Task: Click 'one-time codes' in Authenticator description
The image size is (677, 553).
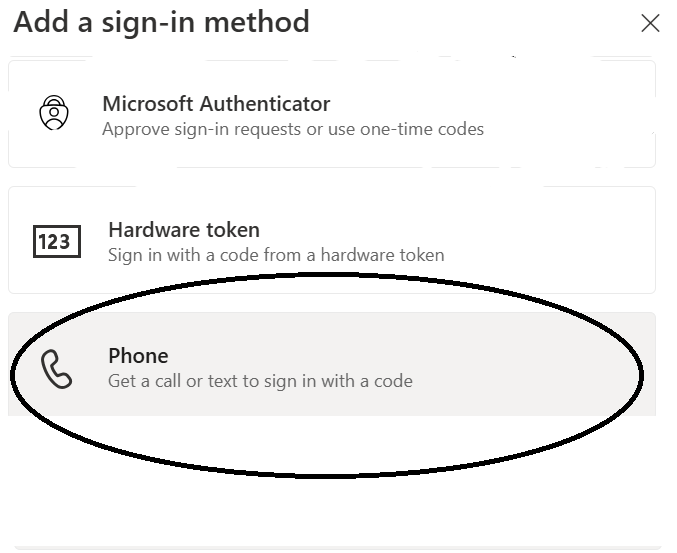Action: (x=422, y=129)
